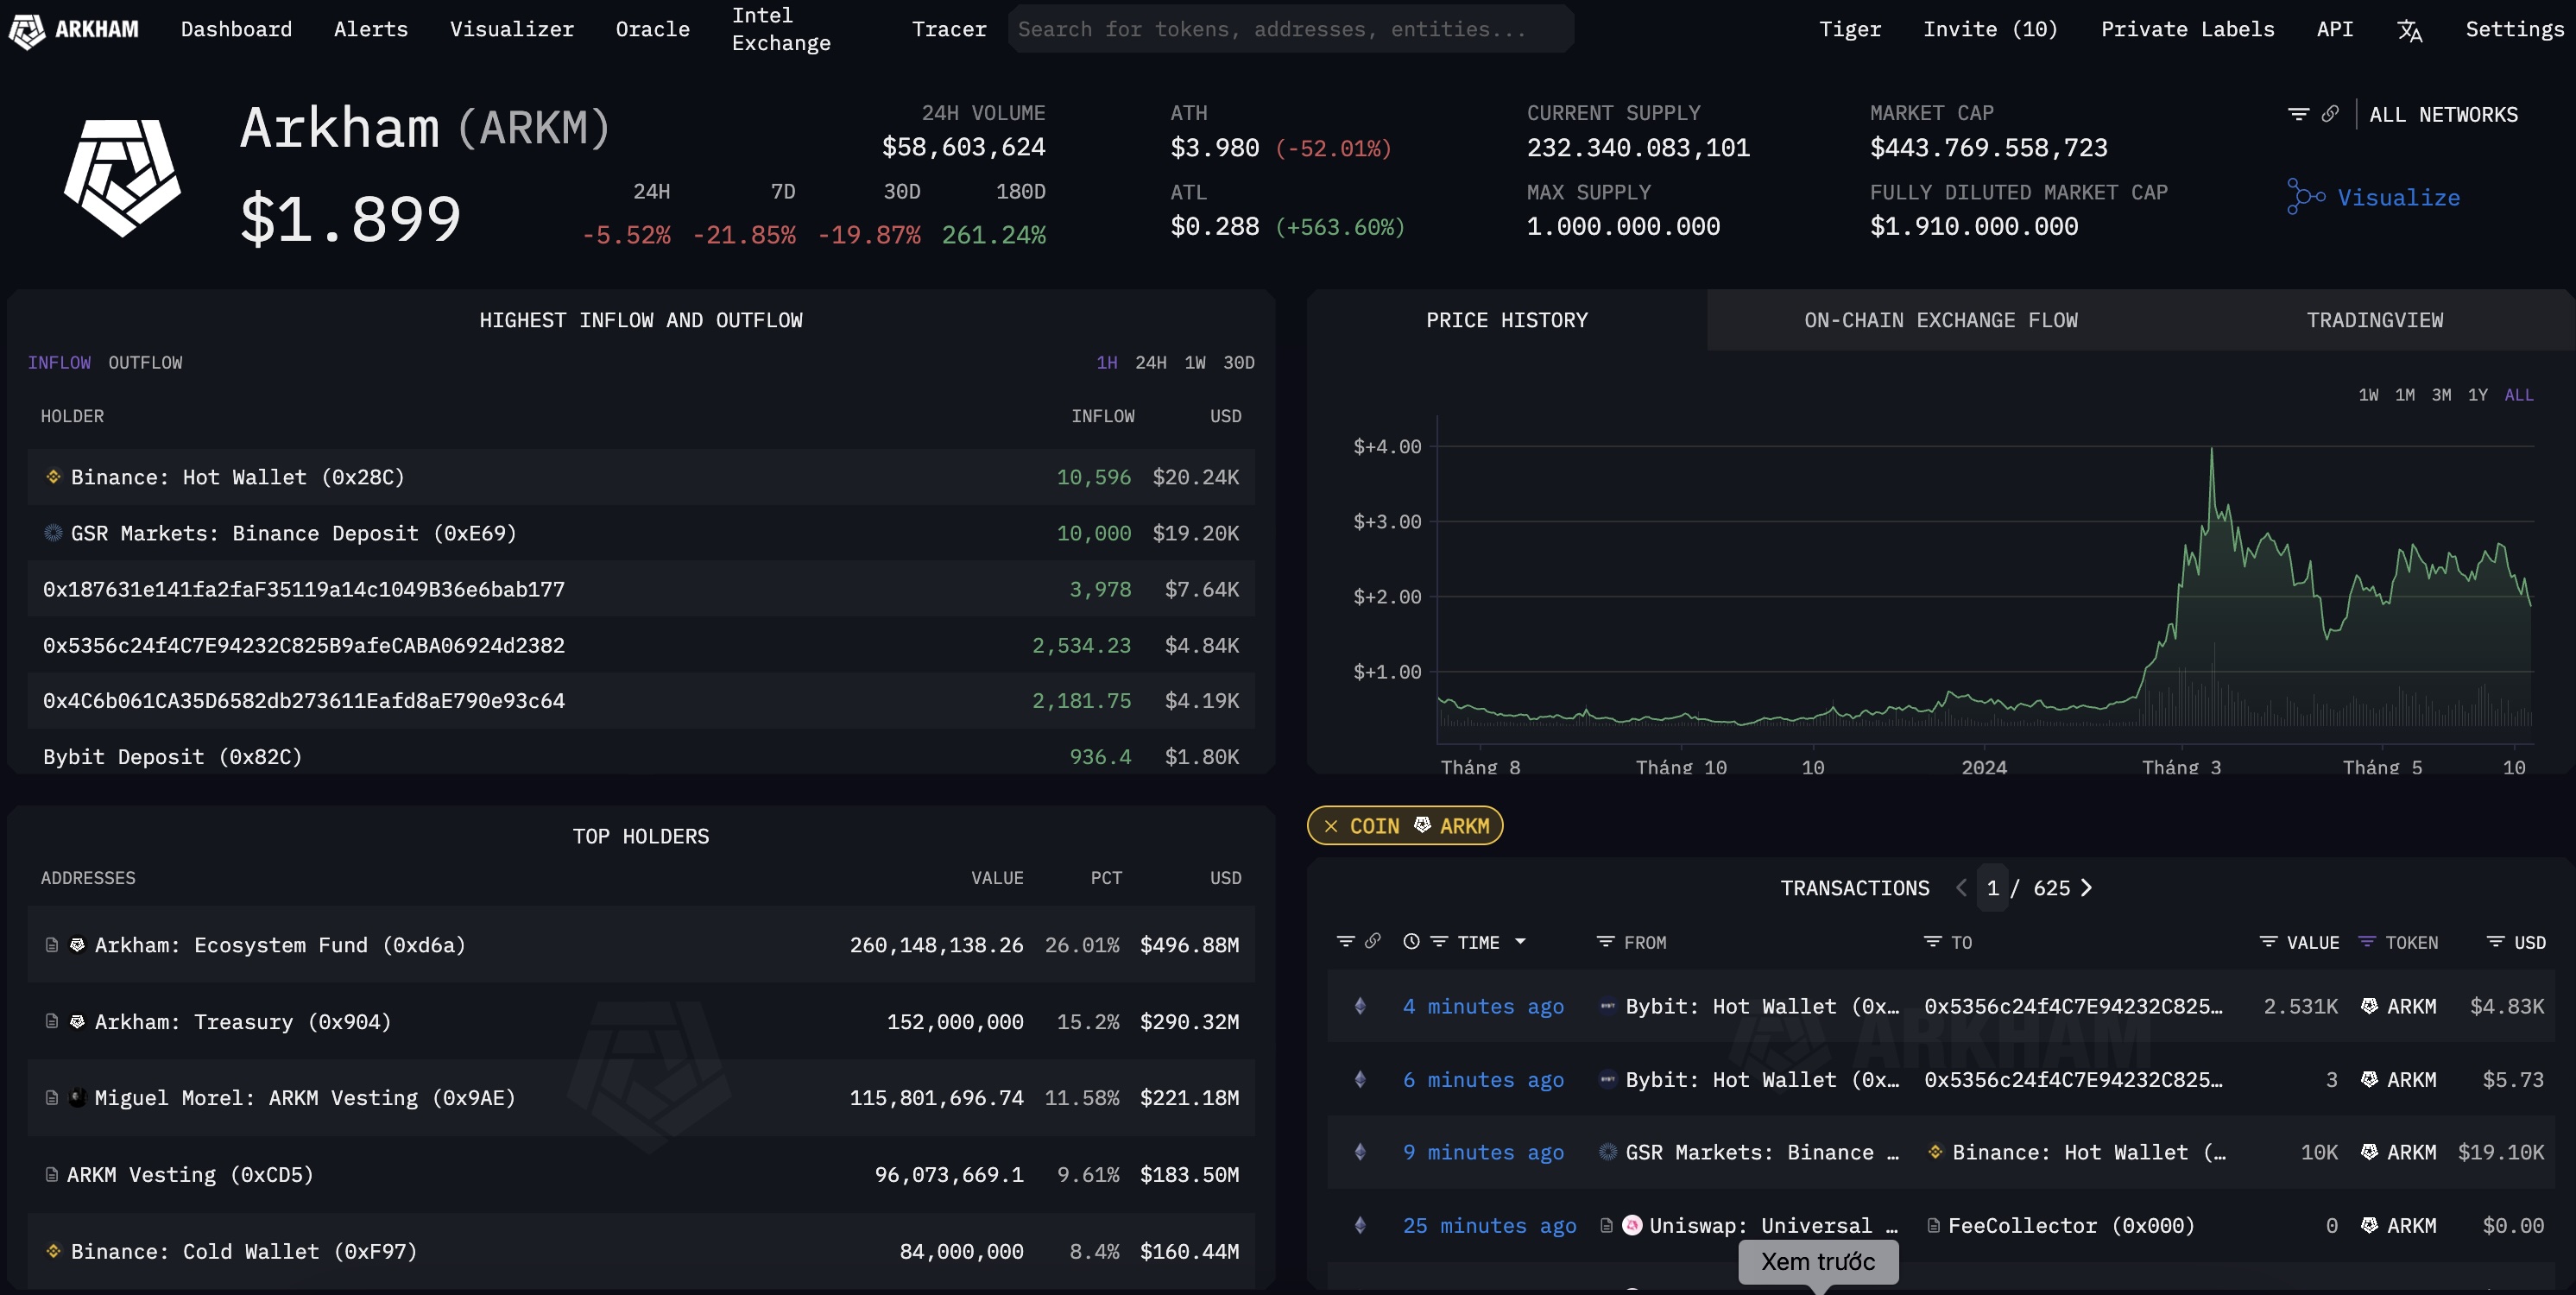Click the ARKM token icon in filter chip

(x=1421, y=825)
